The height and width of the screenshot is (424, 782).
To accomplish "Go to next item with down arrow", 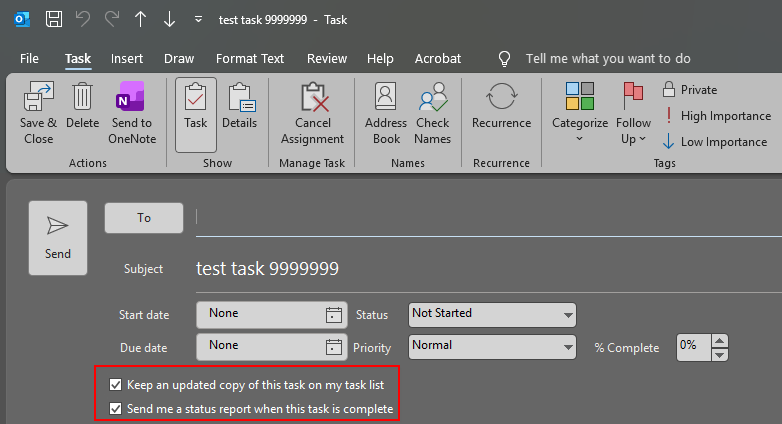I will coord(170,19).
